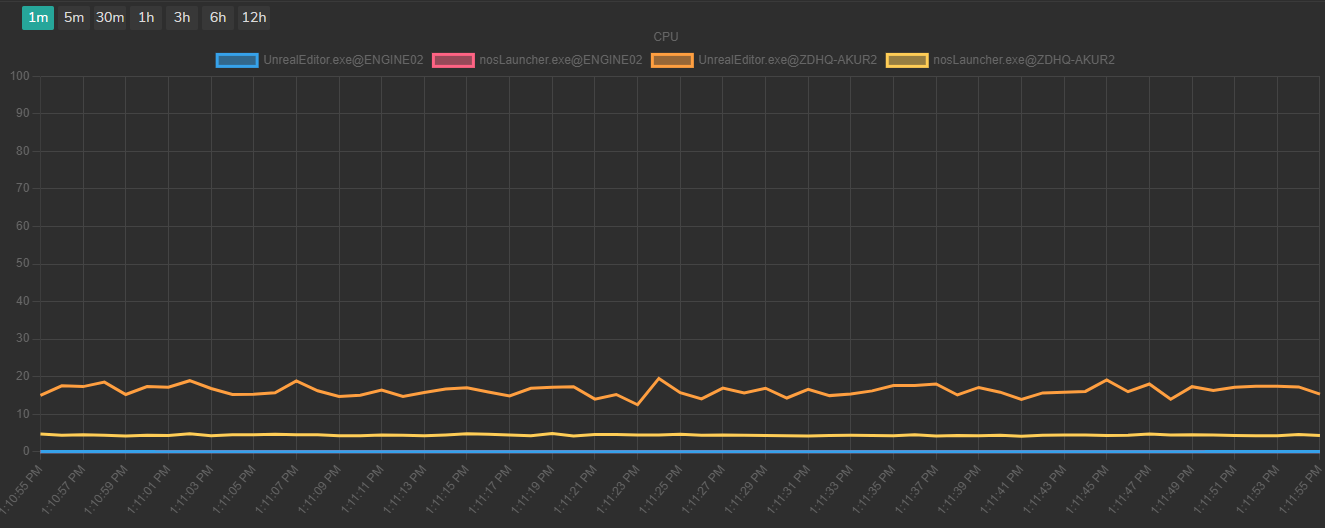
Task: Select the 12h time range
Action: point(254,17)
